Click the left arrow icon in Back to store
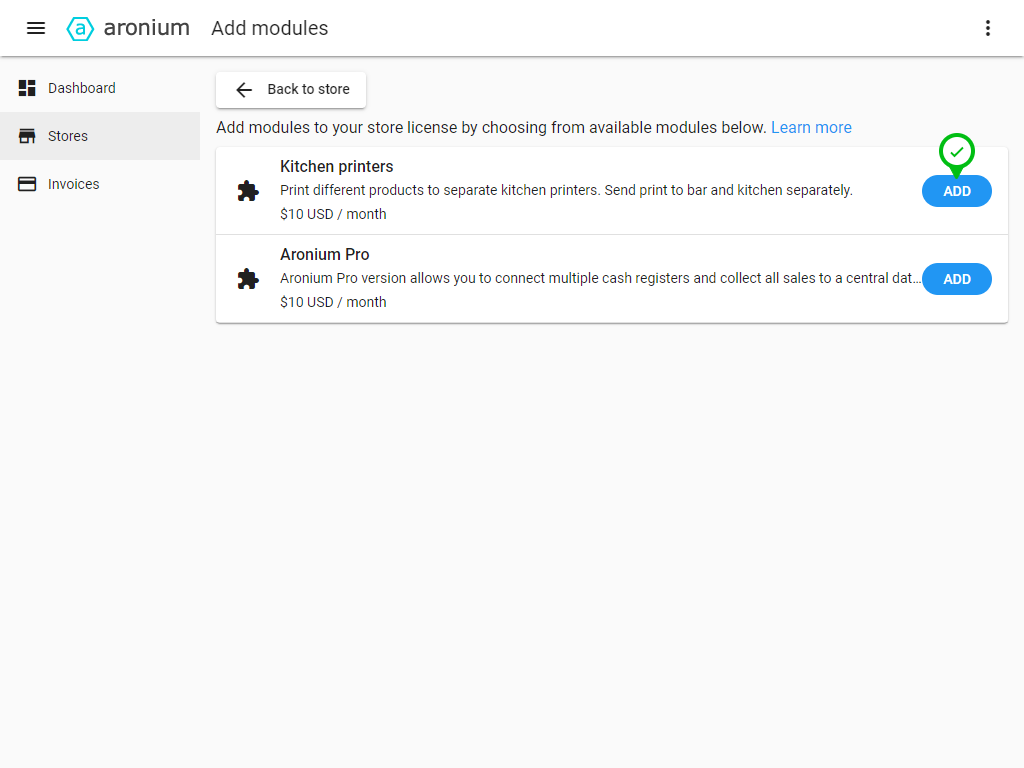The height and width of the screenshot is (768, 1024). tap(244, 90)
